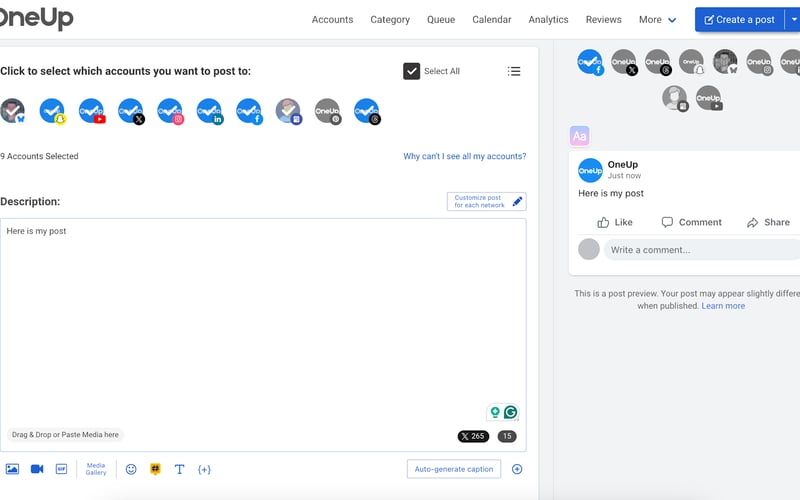This screenshot has width=800, height=500.
Task: Preview the Threads post in the preview panel
Action: [x=657, y=62]
